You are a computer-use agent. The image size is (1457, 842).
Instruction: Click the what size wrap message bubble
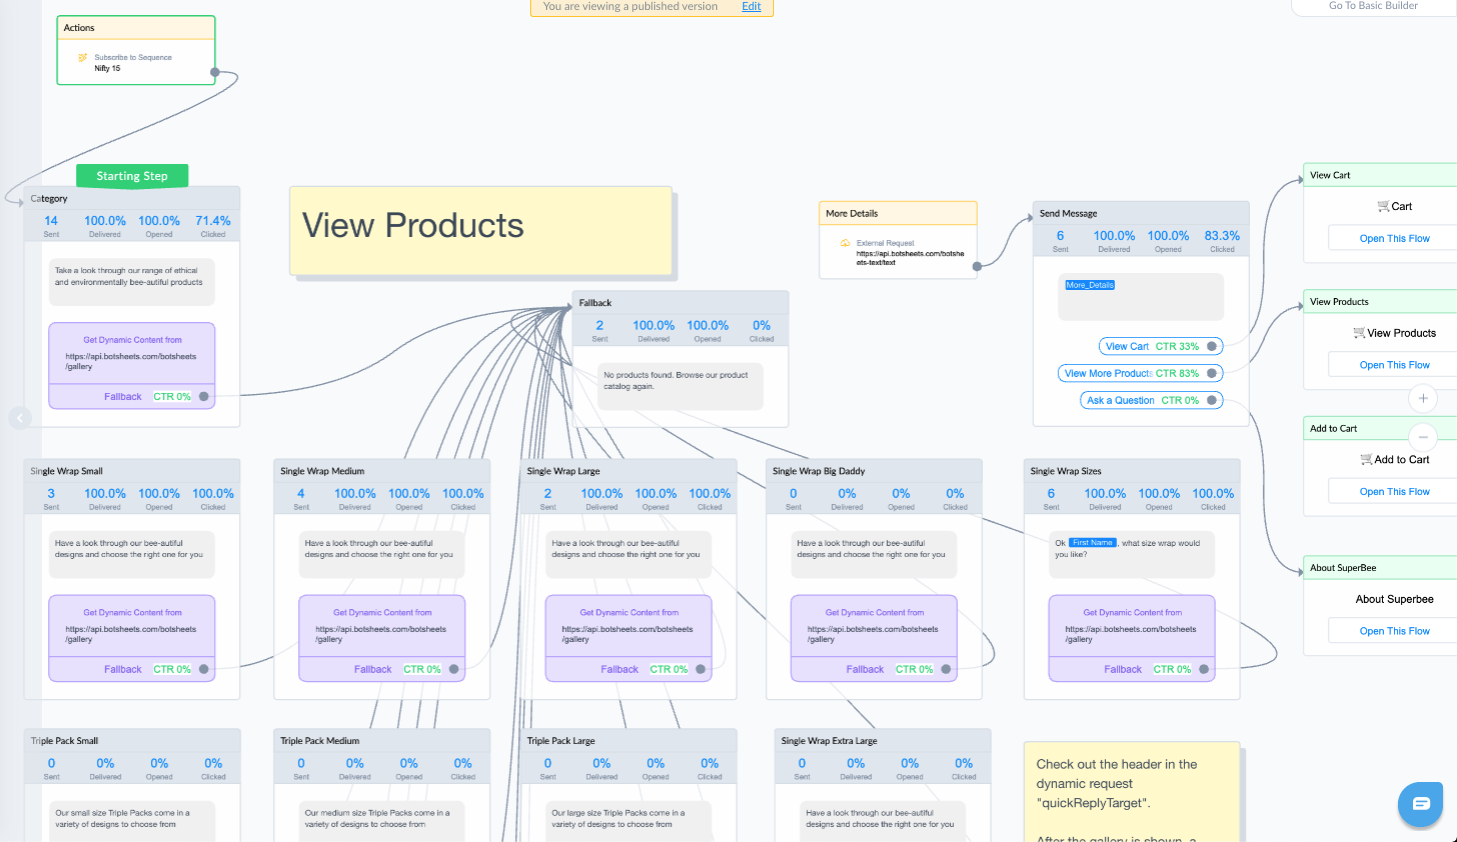tap(1132, 554)
